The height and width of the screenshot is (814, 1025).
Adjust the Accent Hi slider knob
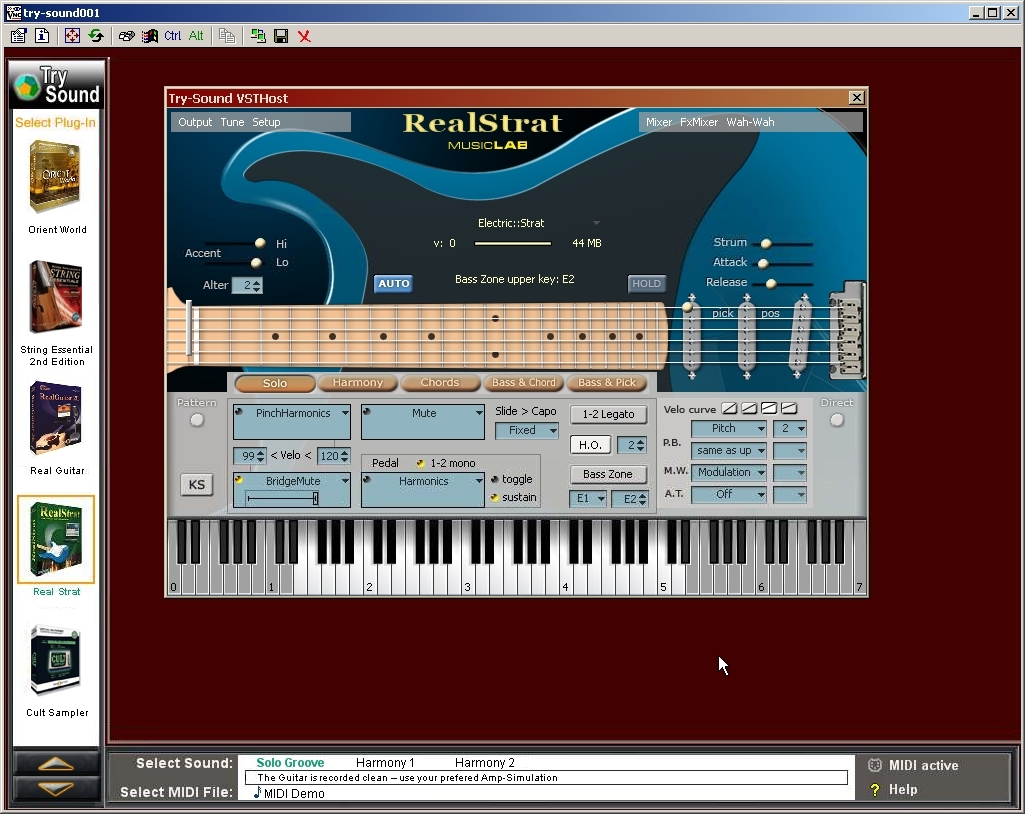click(x=260, y=243)
